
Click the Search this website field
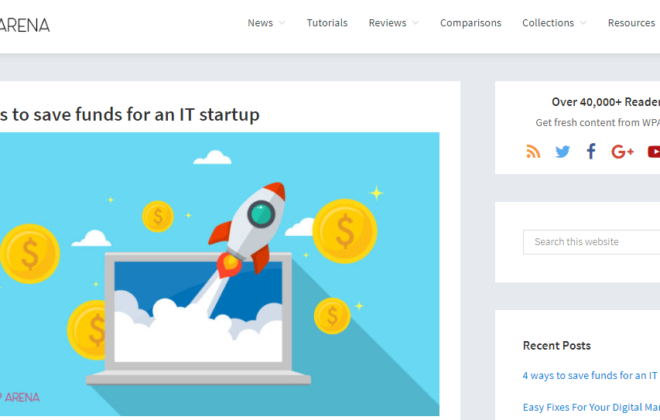(591, 242)
